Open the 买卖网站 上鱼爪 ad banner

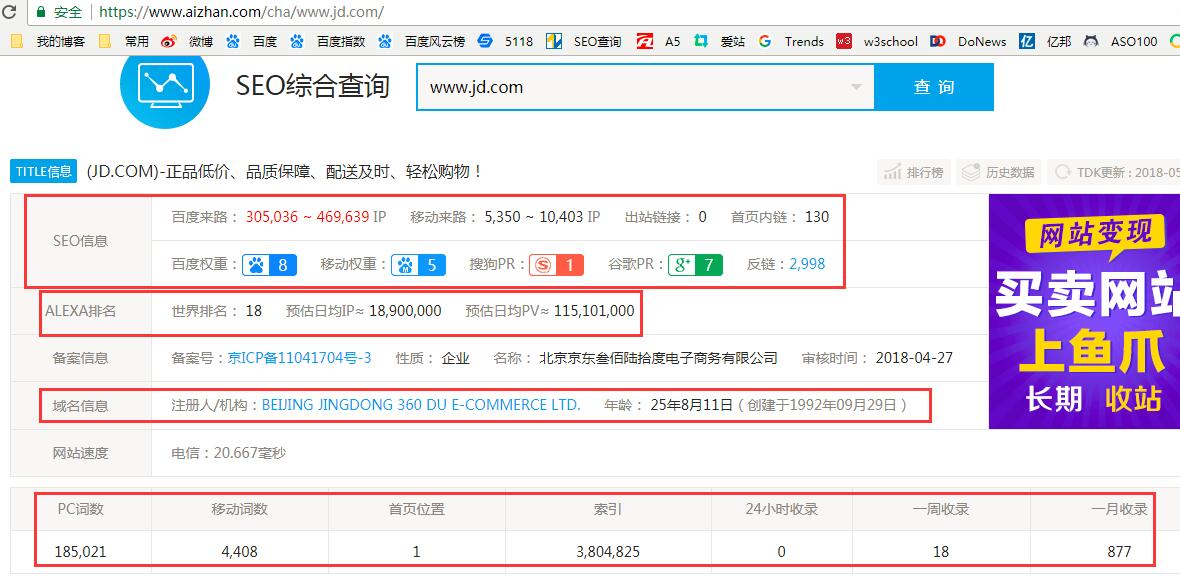pyautogui.click(x=1084, y=311)
